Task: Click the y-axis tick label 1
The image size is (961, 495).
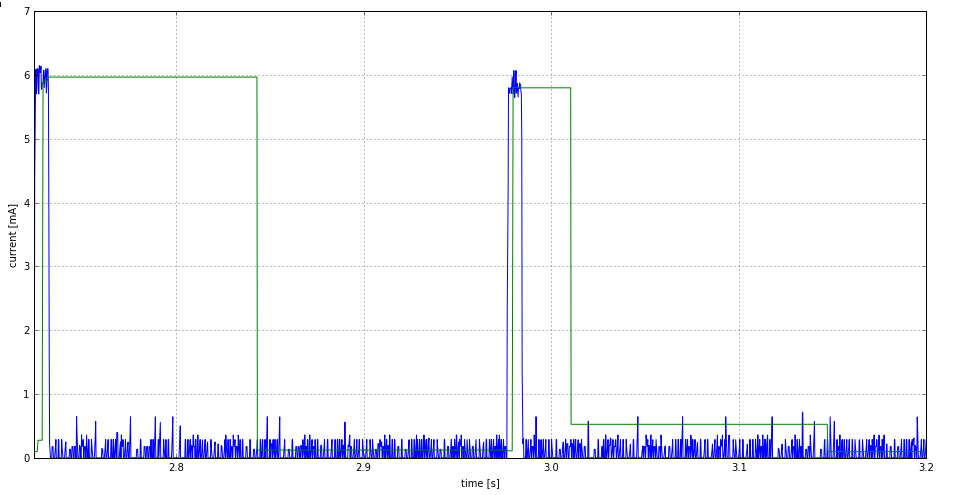Action: coord(26,395)
